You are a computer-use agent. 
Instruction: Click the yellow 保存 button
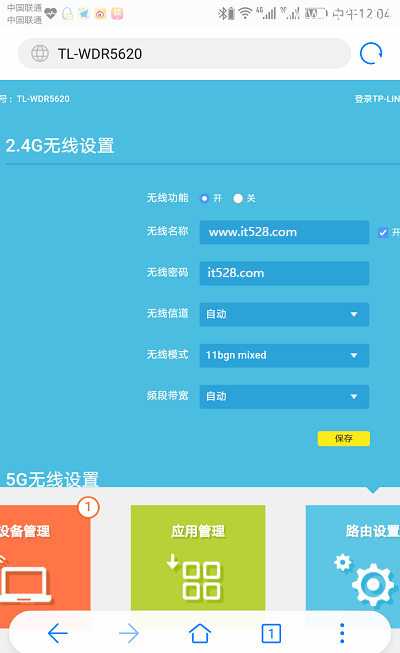(x=344, y=439)
